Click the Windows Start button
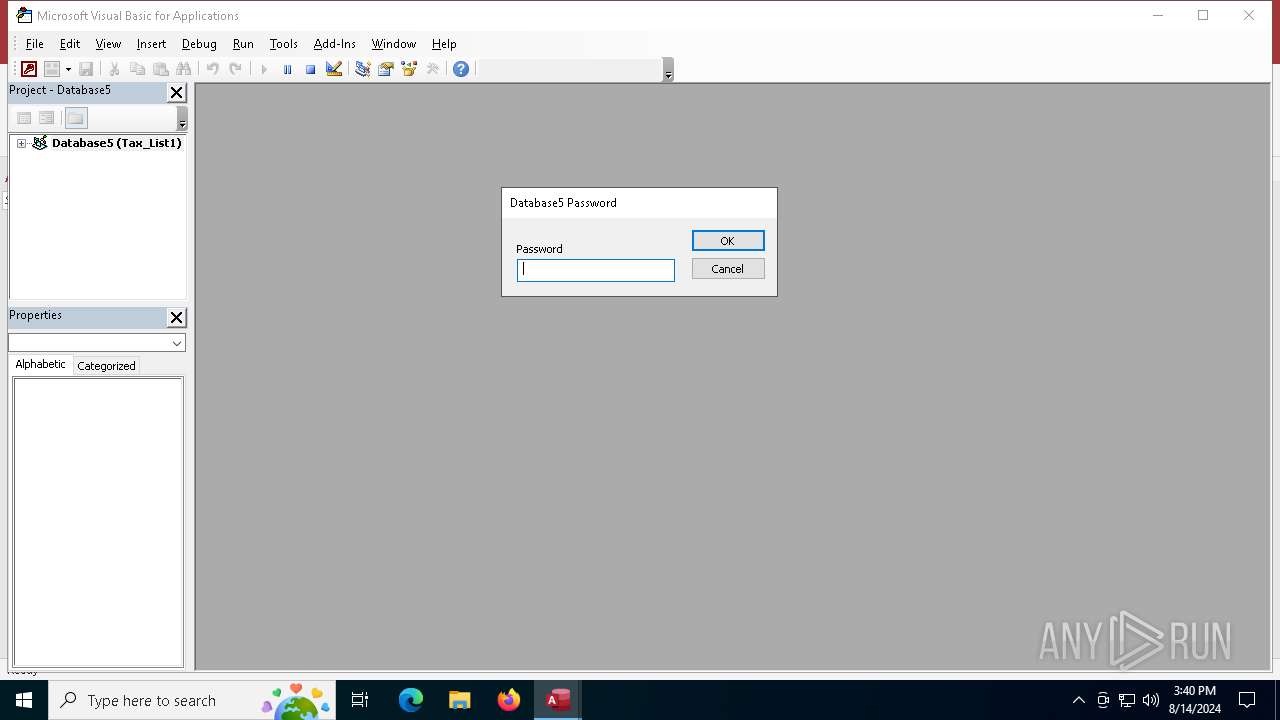 (x=24, y=700)
